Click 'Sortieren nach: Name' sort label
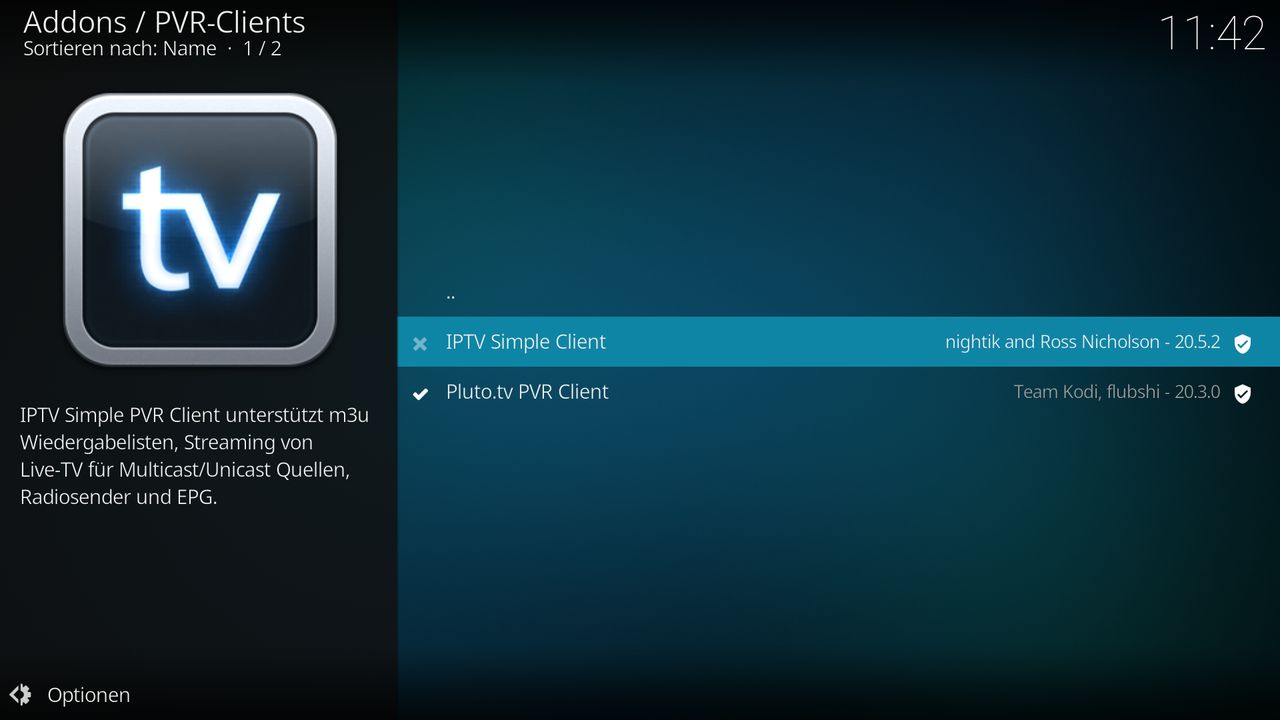The height and width of the screenshot is (720, 1280). click(x=120, y=48)
